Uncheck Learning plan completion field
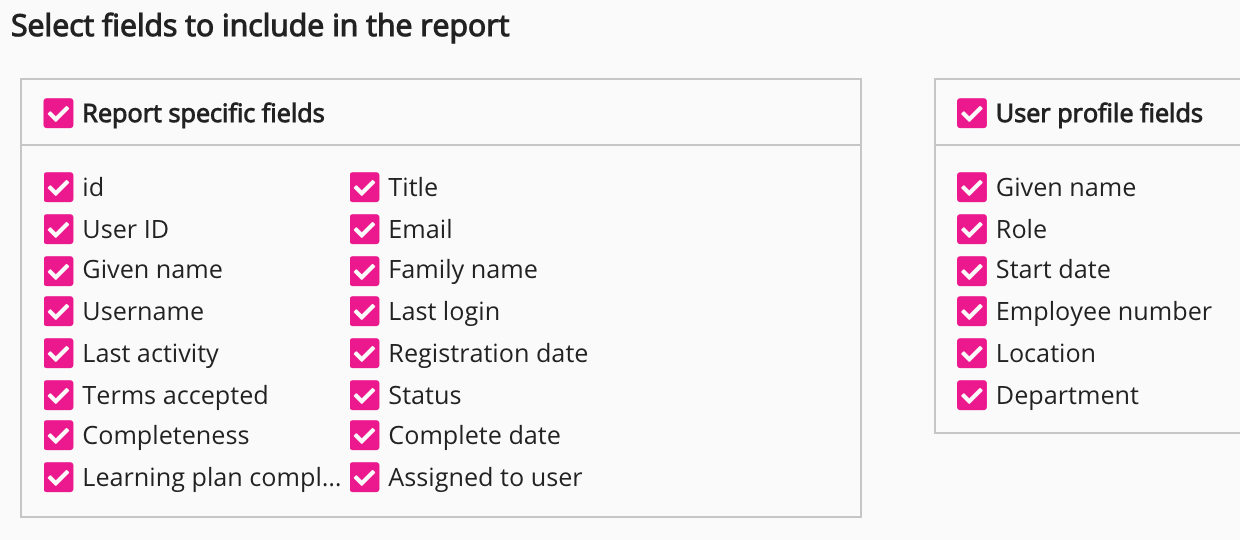Viewport: 1240px width, 540px height. tap(59, 477)
